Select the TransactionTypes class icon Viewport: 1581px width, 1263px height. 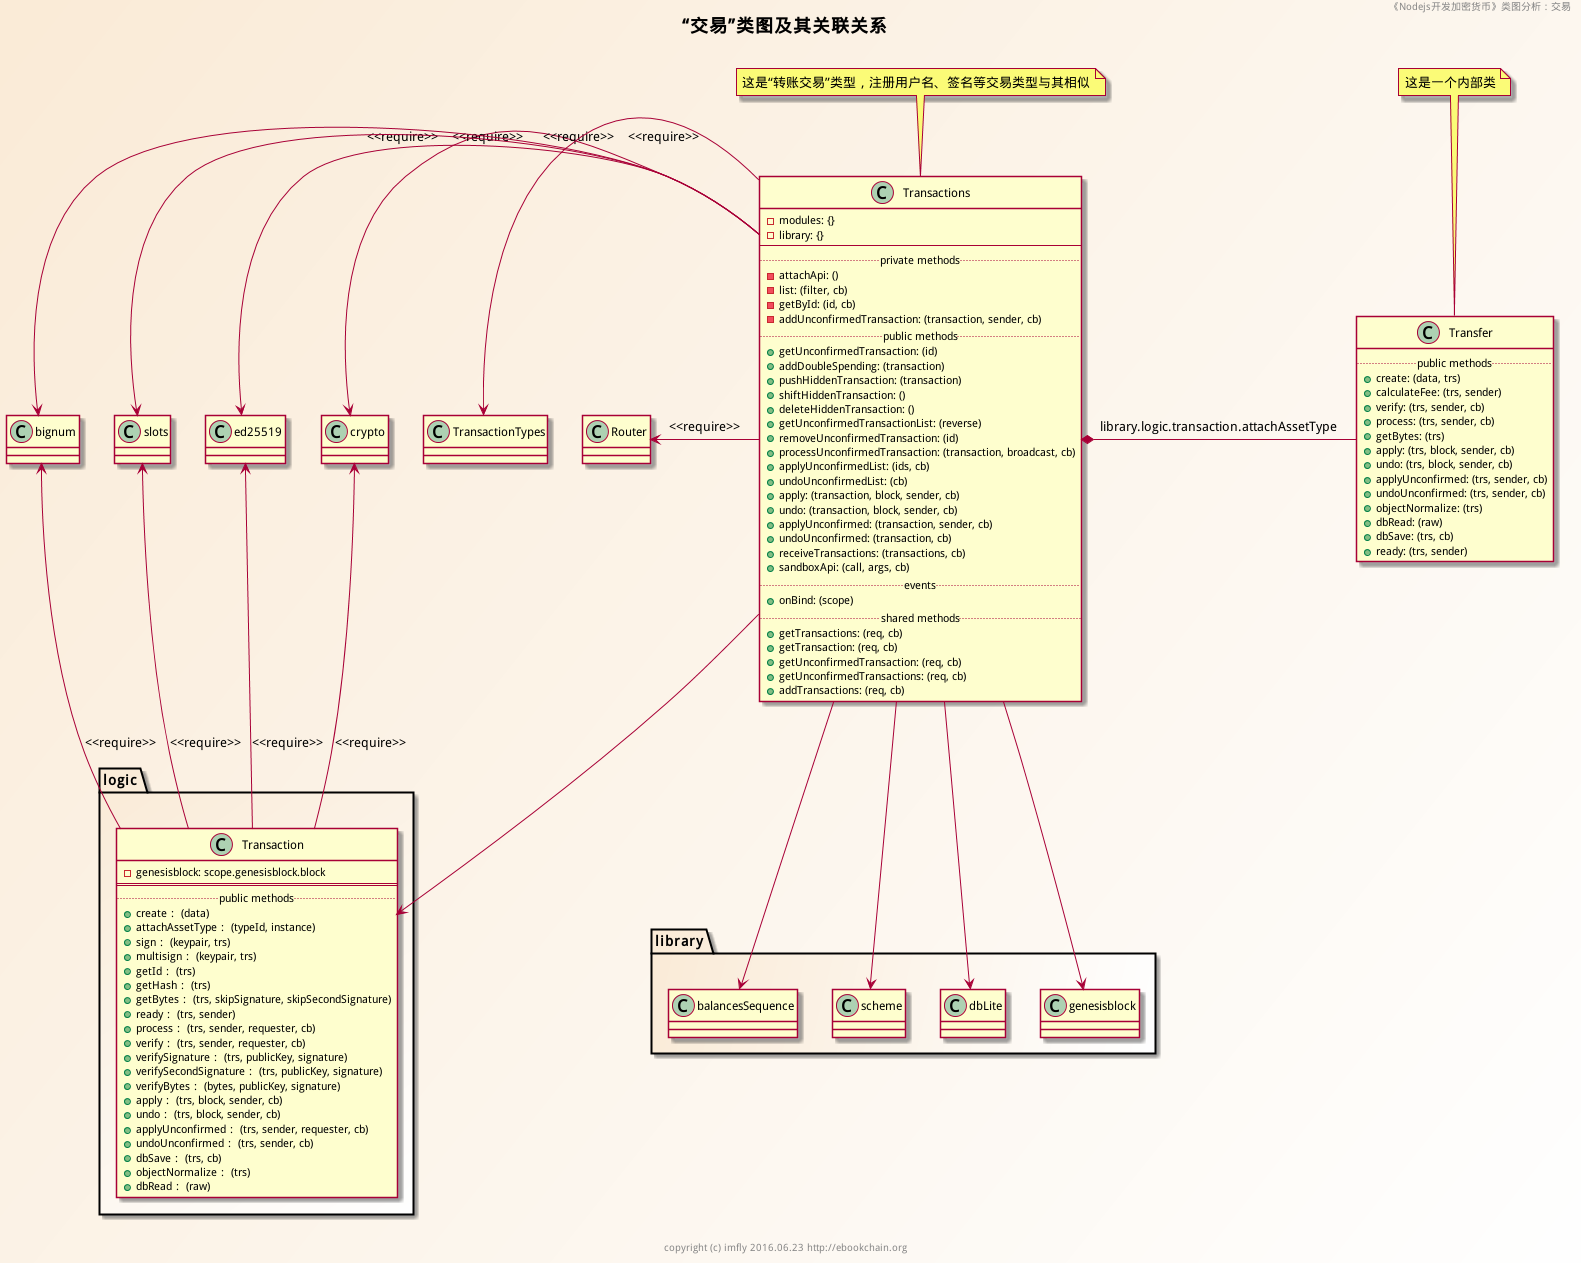click(x=438, y=432)
